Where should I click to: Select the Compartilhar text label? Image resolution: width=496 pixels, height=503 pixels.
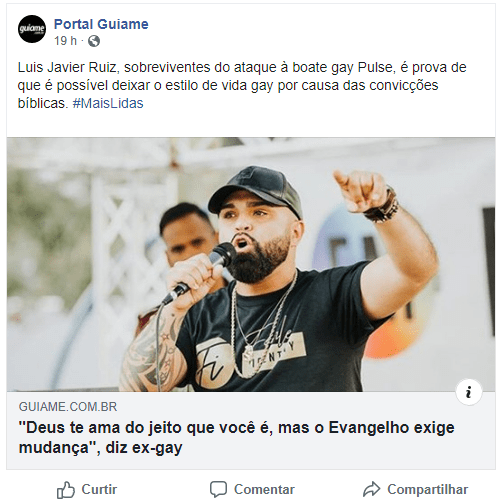coord(427,489)
